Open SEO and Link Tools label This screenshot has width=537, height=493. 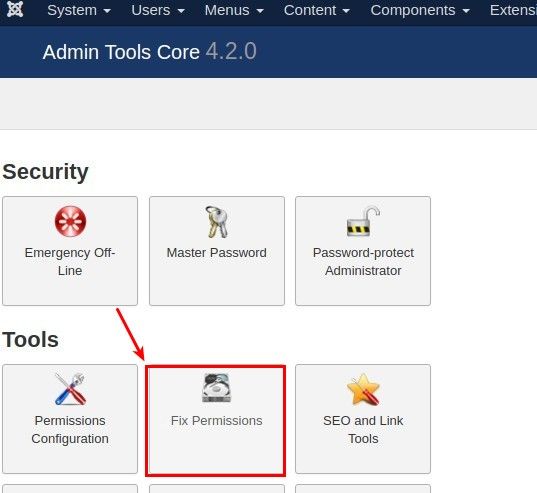pyautogui.click(x=363, y=430)
